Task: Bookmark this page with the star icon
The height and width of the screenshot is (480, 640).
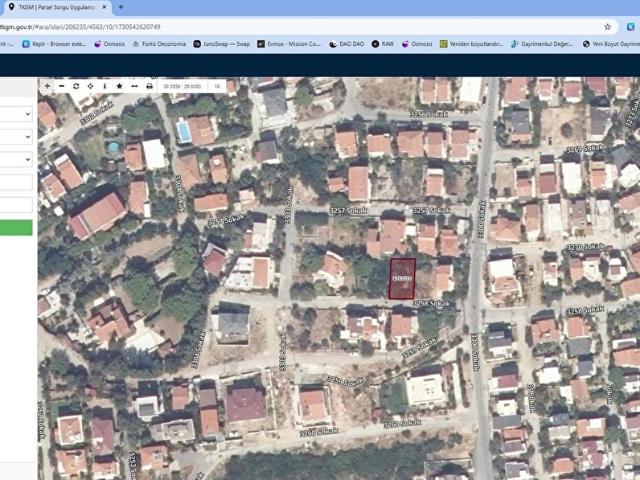Action: coord(607,27)
